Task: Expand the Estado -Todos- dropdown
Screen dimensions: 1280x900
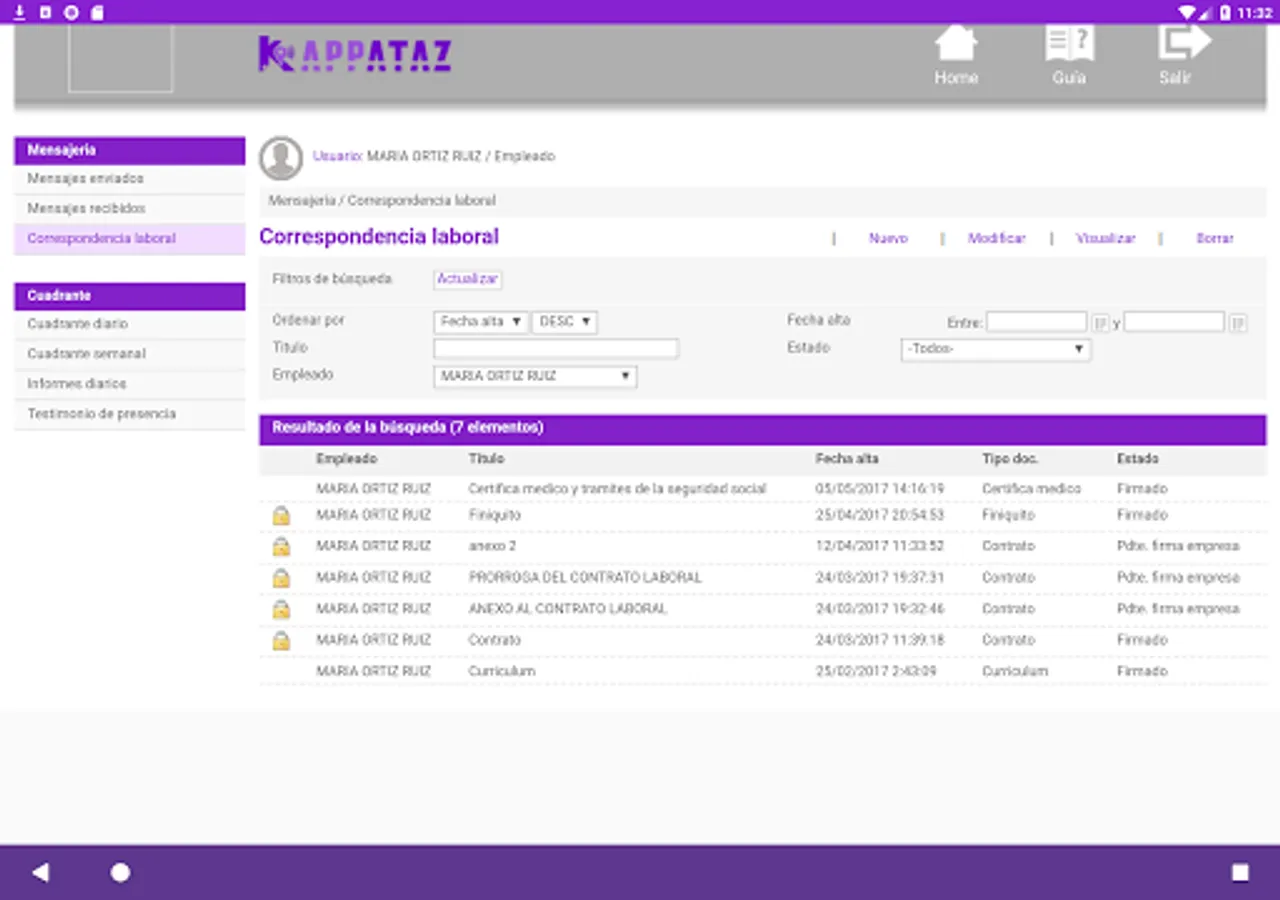Action: click(995, 349)
